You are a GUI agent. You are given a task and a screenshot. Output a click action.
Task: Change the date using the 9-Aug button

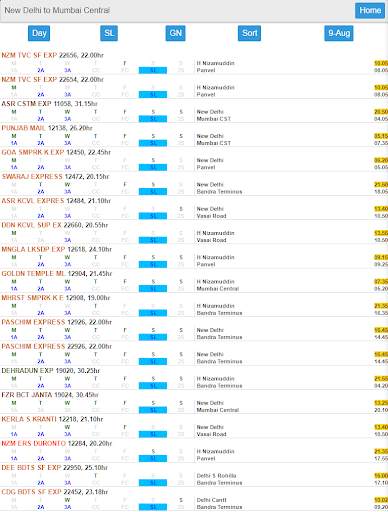339,33
